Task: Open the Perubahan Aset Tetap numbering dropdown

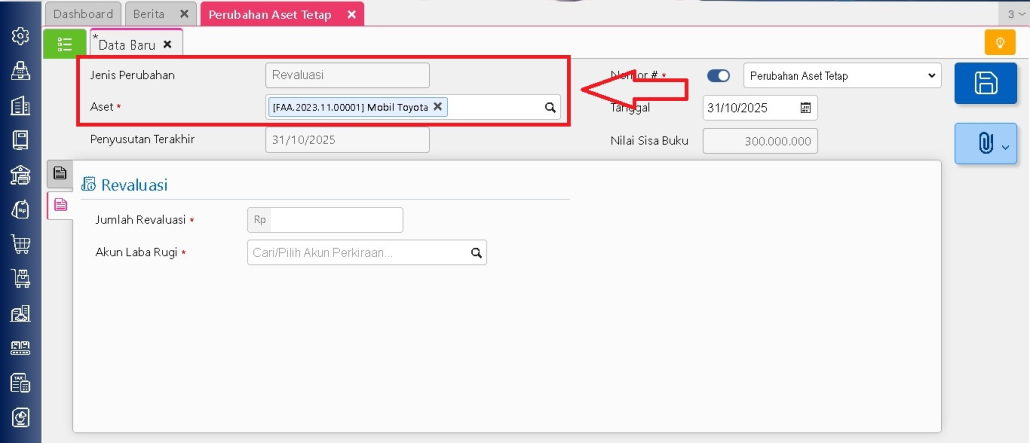Action: point(842,76)
